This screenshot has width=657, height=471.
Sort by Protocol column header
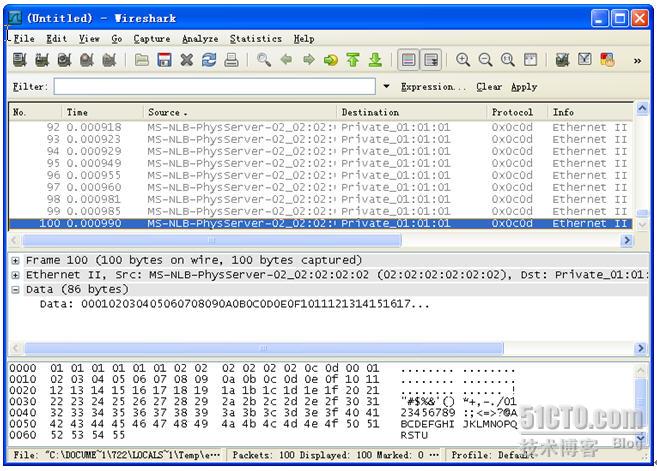pos(517,112)
